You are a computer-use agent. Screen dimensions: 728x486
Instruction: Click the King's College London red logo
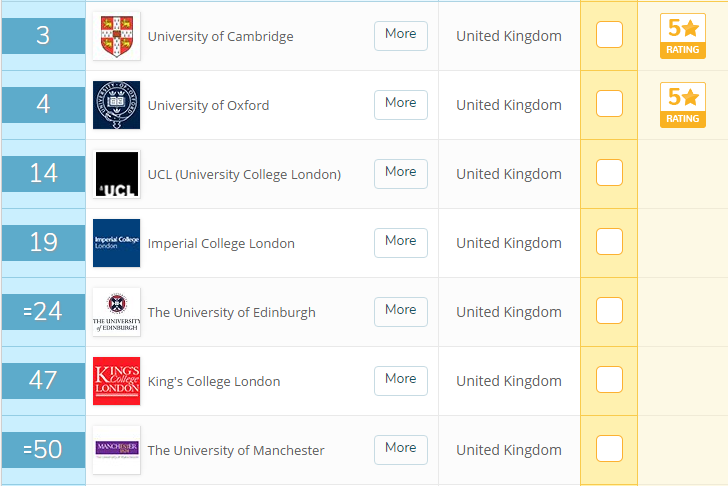coord(116,381)
